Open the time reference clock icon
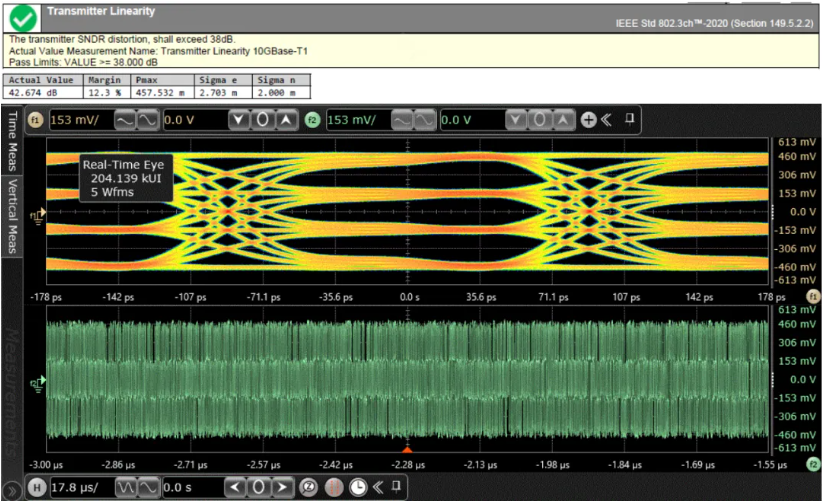The image size is (822, 504). point(357,488)
